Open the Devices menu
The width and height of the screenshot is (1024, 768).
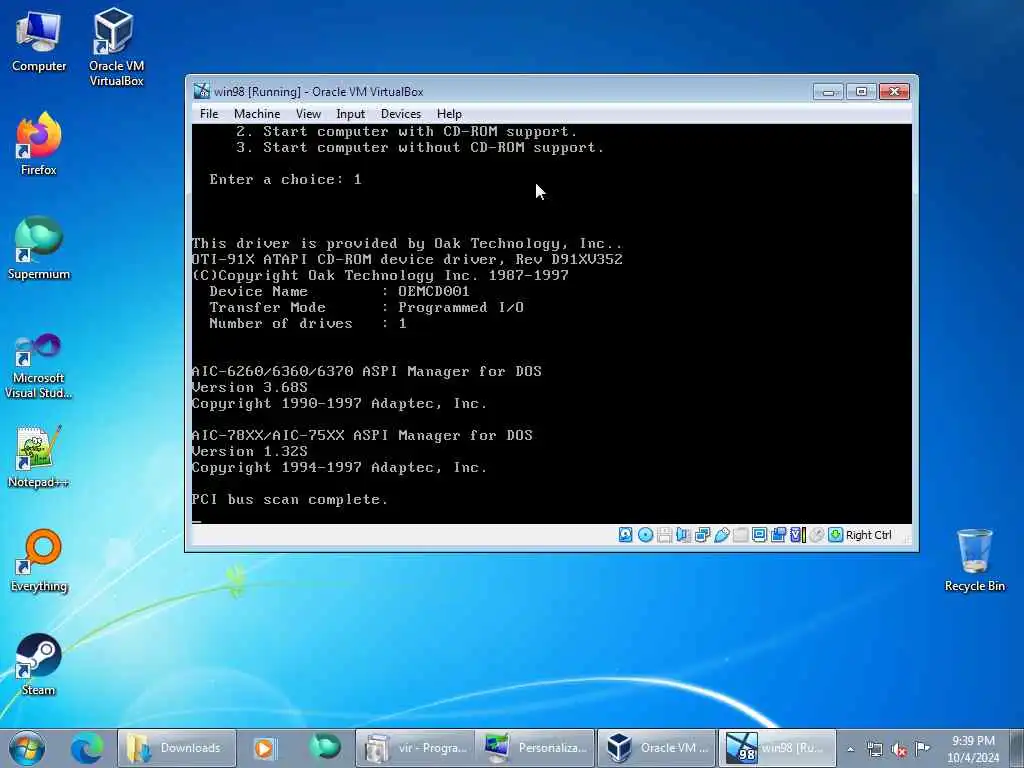[x=400, y=114]
